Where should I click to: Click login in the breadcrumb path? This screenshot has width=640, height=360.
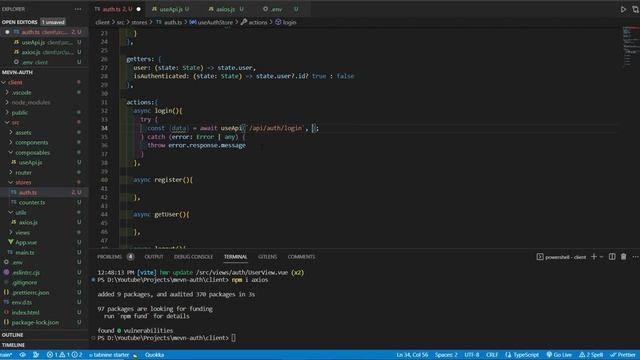pos(289,22)
